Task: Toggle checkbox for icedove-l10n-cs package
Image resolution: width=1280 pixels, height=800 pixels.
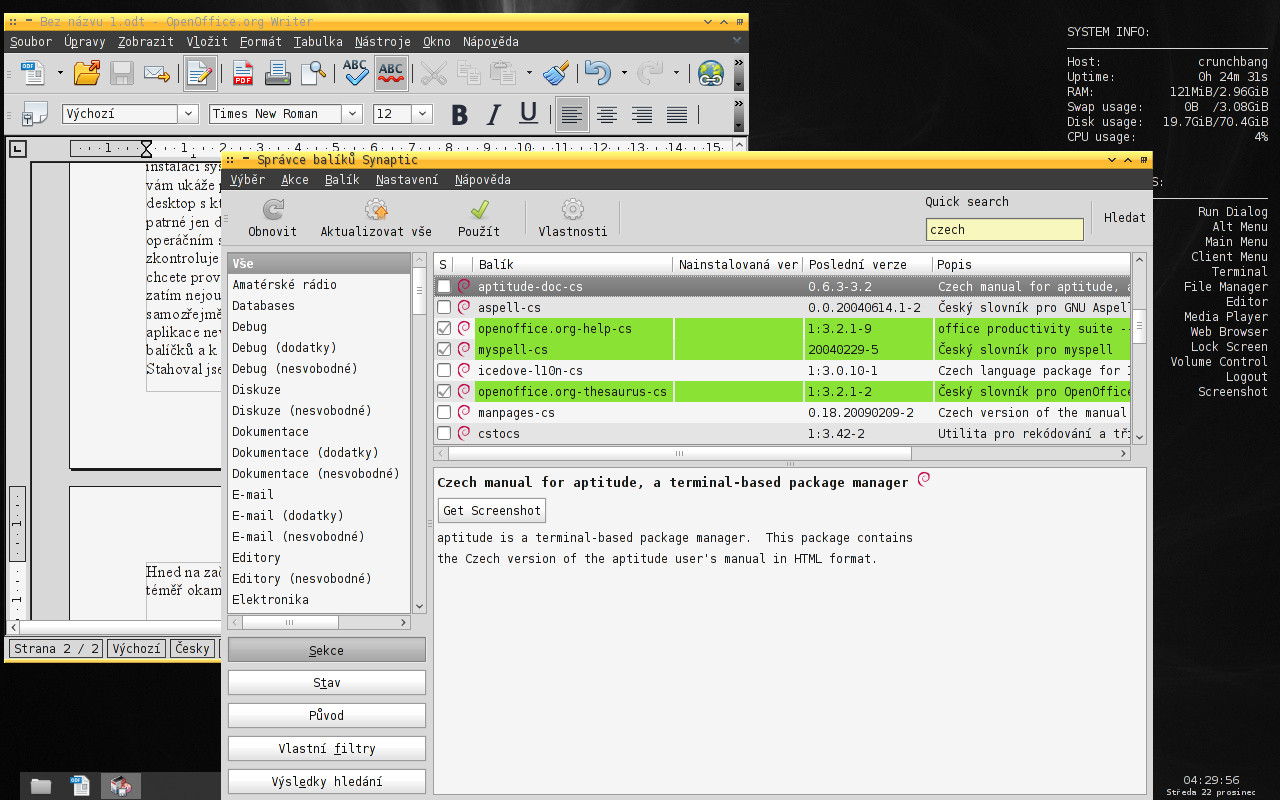Action: coord(444,370)
